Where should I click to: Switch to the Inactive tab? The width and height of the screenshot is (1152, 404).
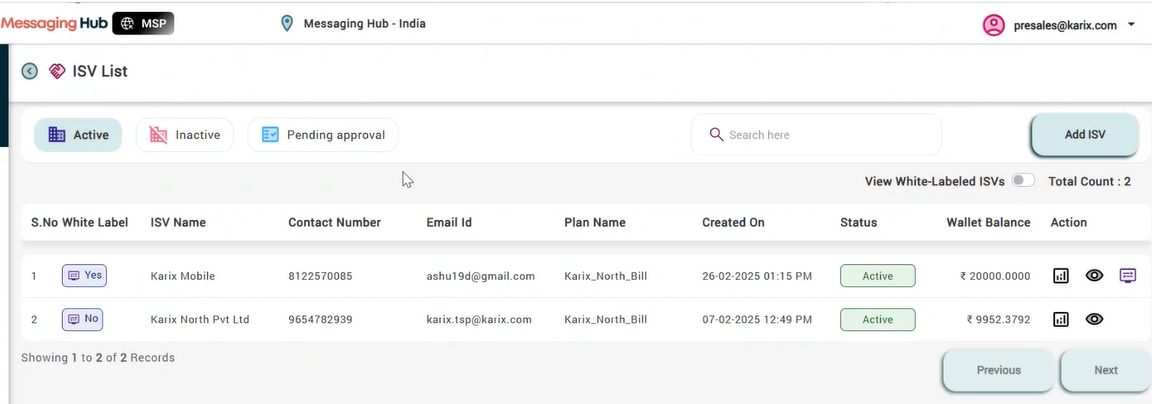185,135
